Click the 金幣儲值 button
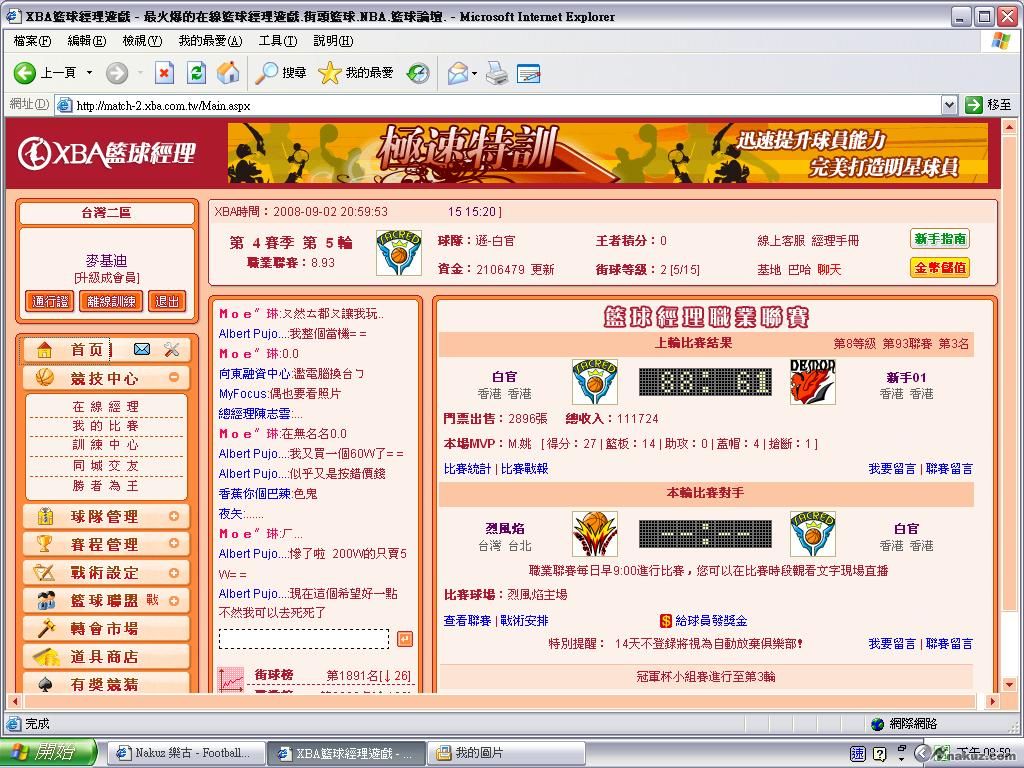The width and height of the screenshot is (1024, 768). click(939, 268)
